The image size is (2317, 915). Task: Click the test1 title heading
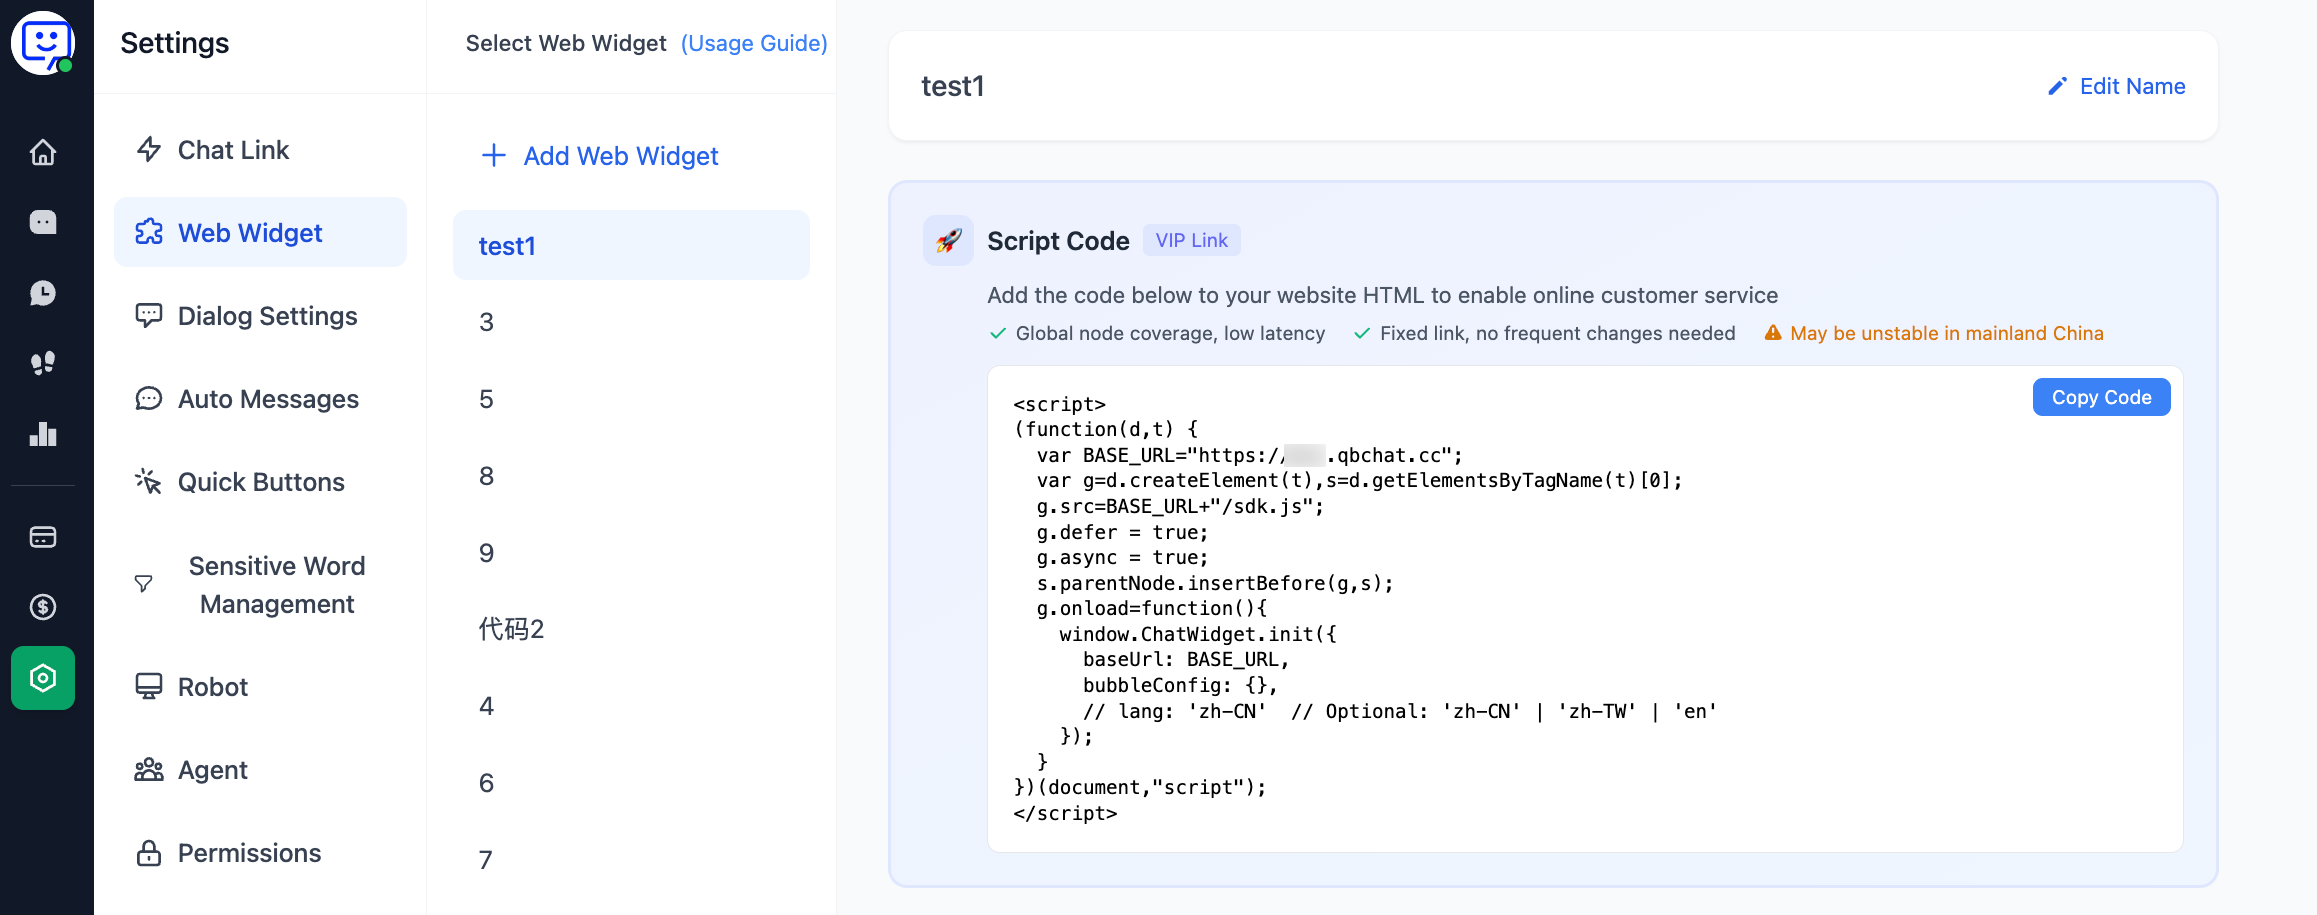click(x=953, y=86)
